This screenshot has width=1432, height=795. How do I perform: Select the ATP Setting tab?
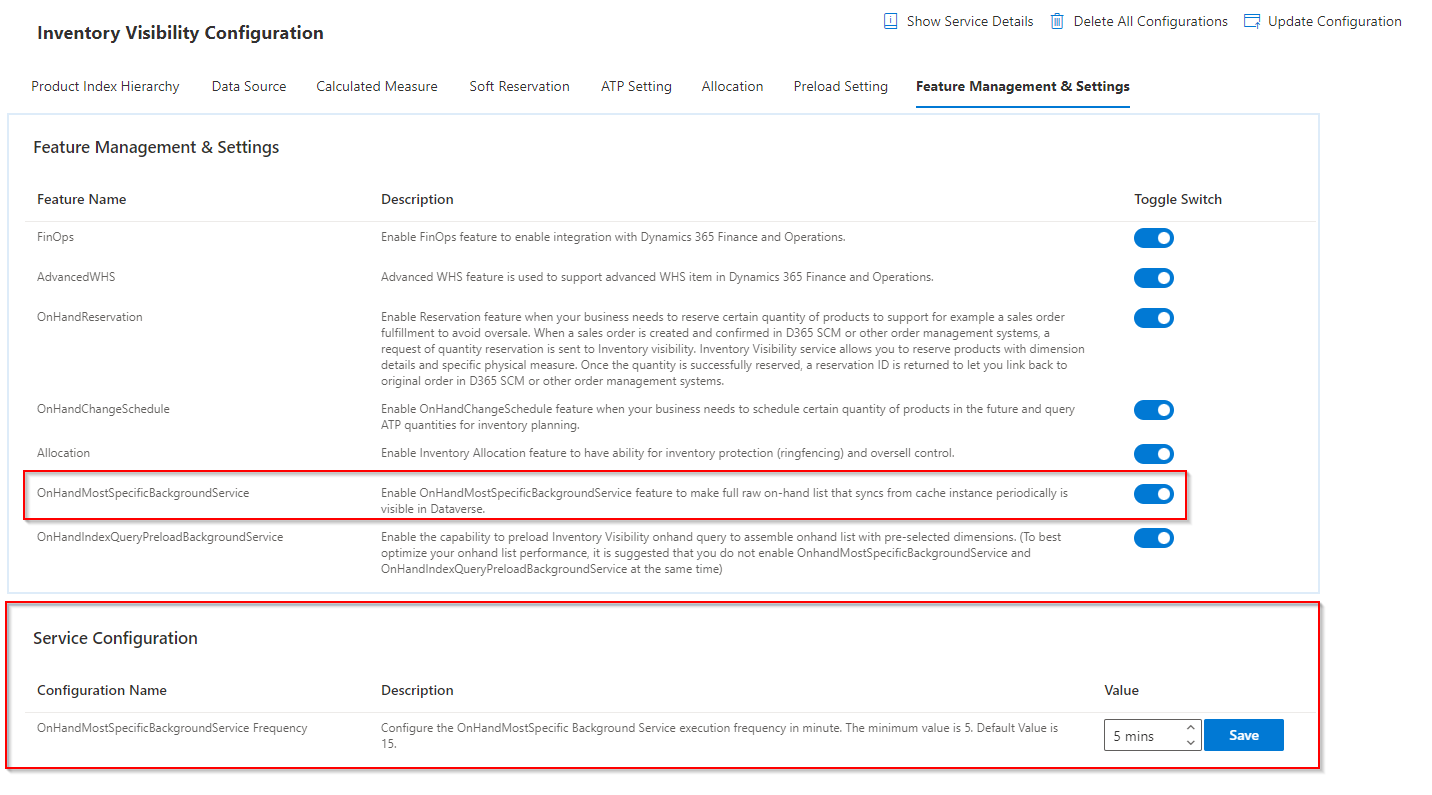click(636, 86)
